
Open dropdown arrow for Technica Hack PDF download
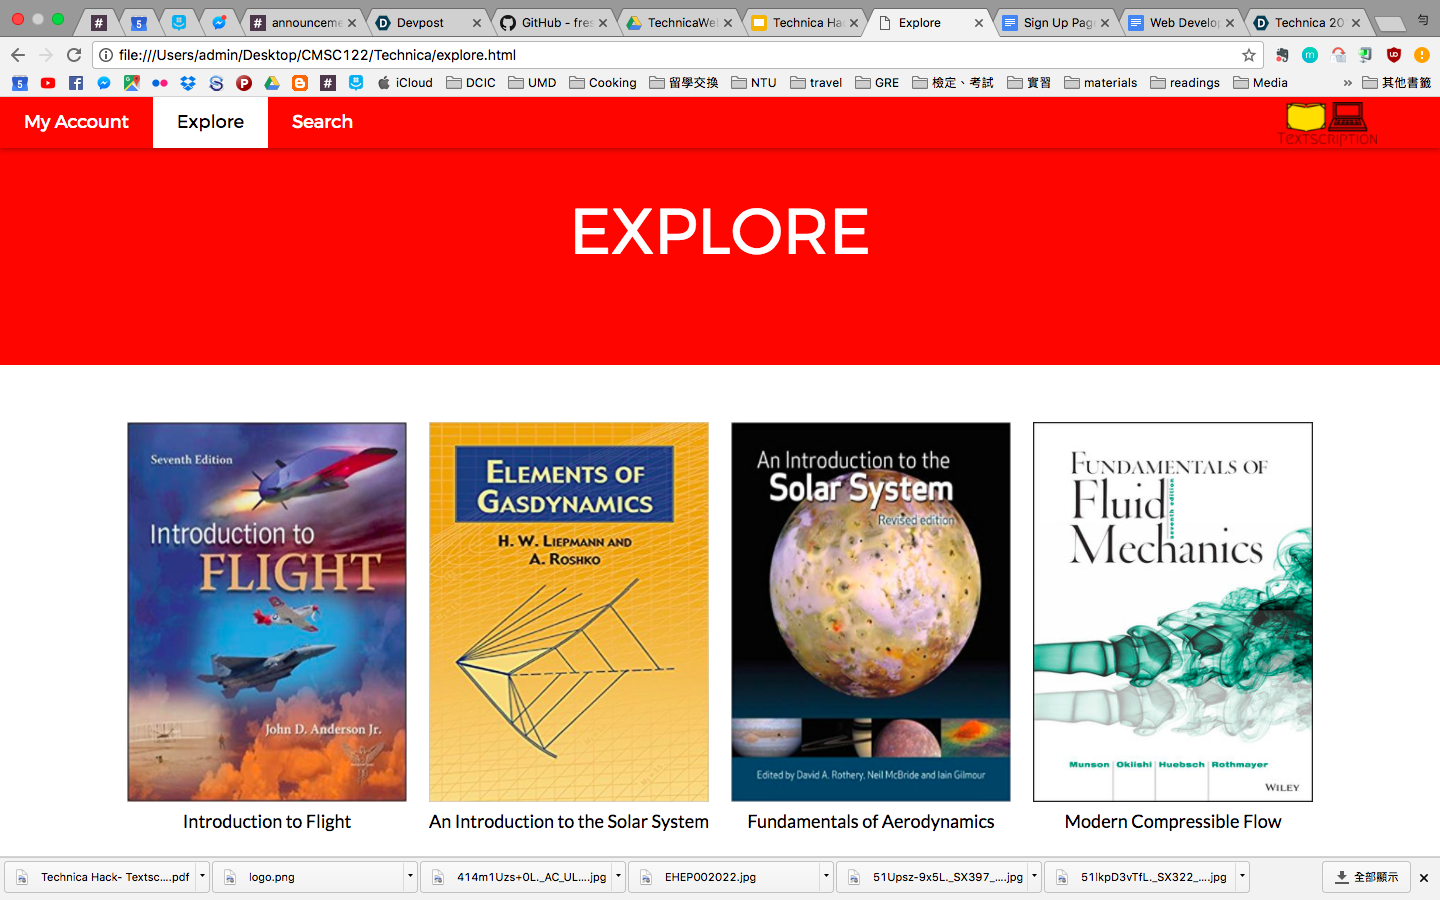pyautogui.click(x=202, y=877)
